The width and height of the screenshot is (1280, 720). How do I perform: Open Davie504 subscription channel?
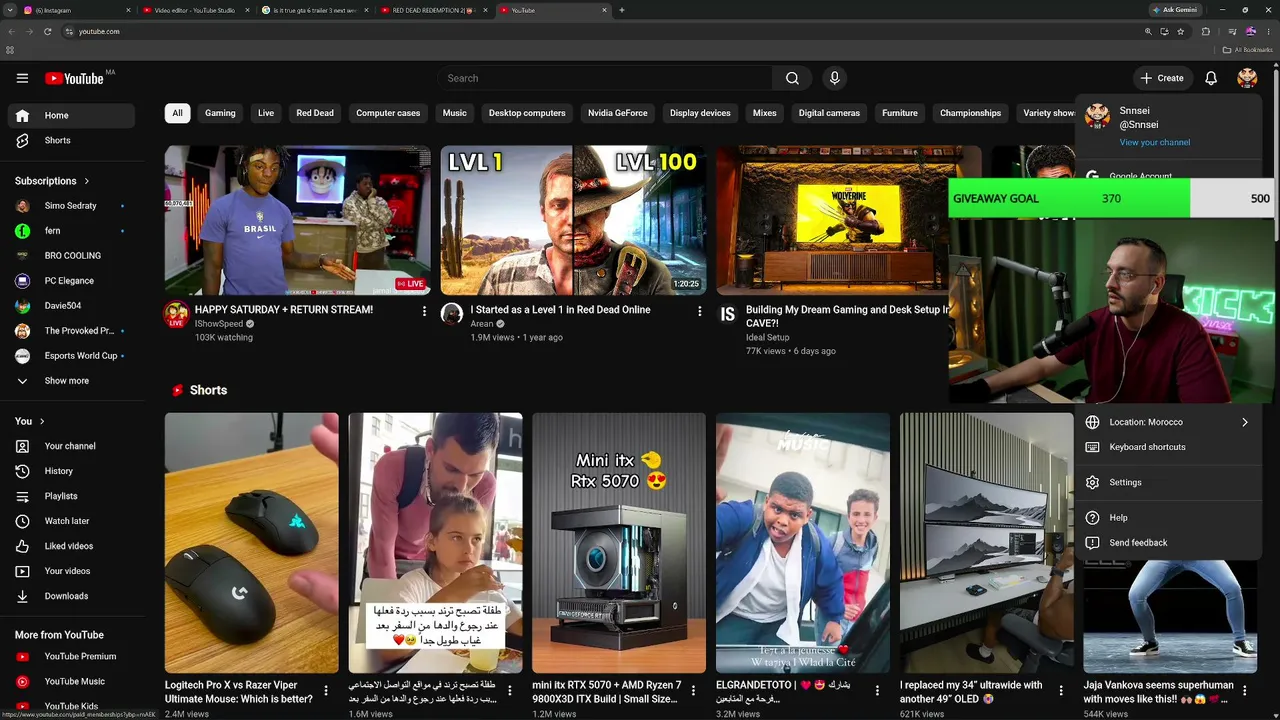[x=70, y=306]
